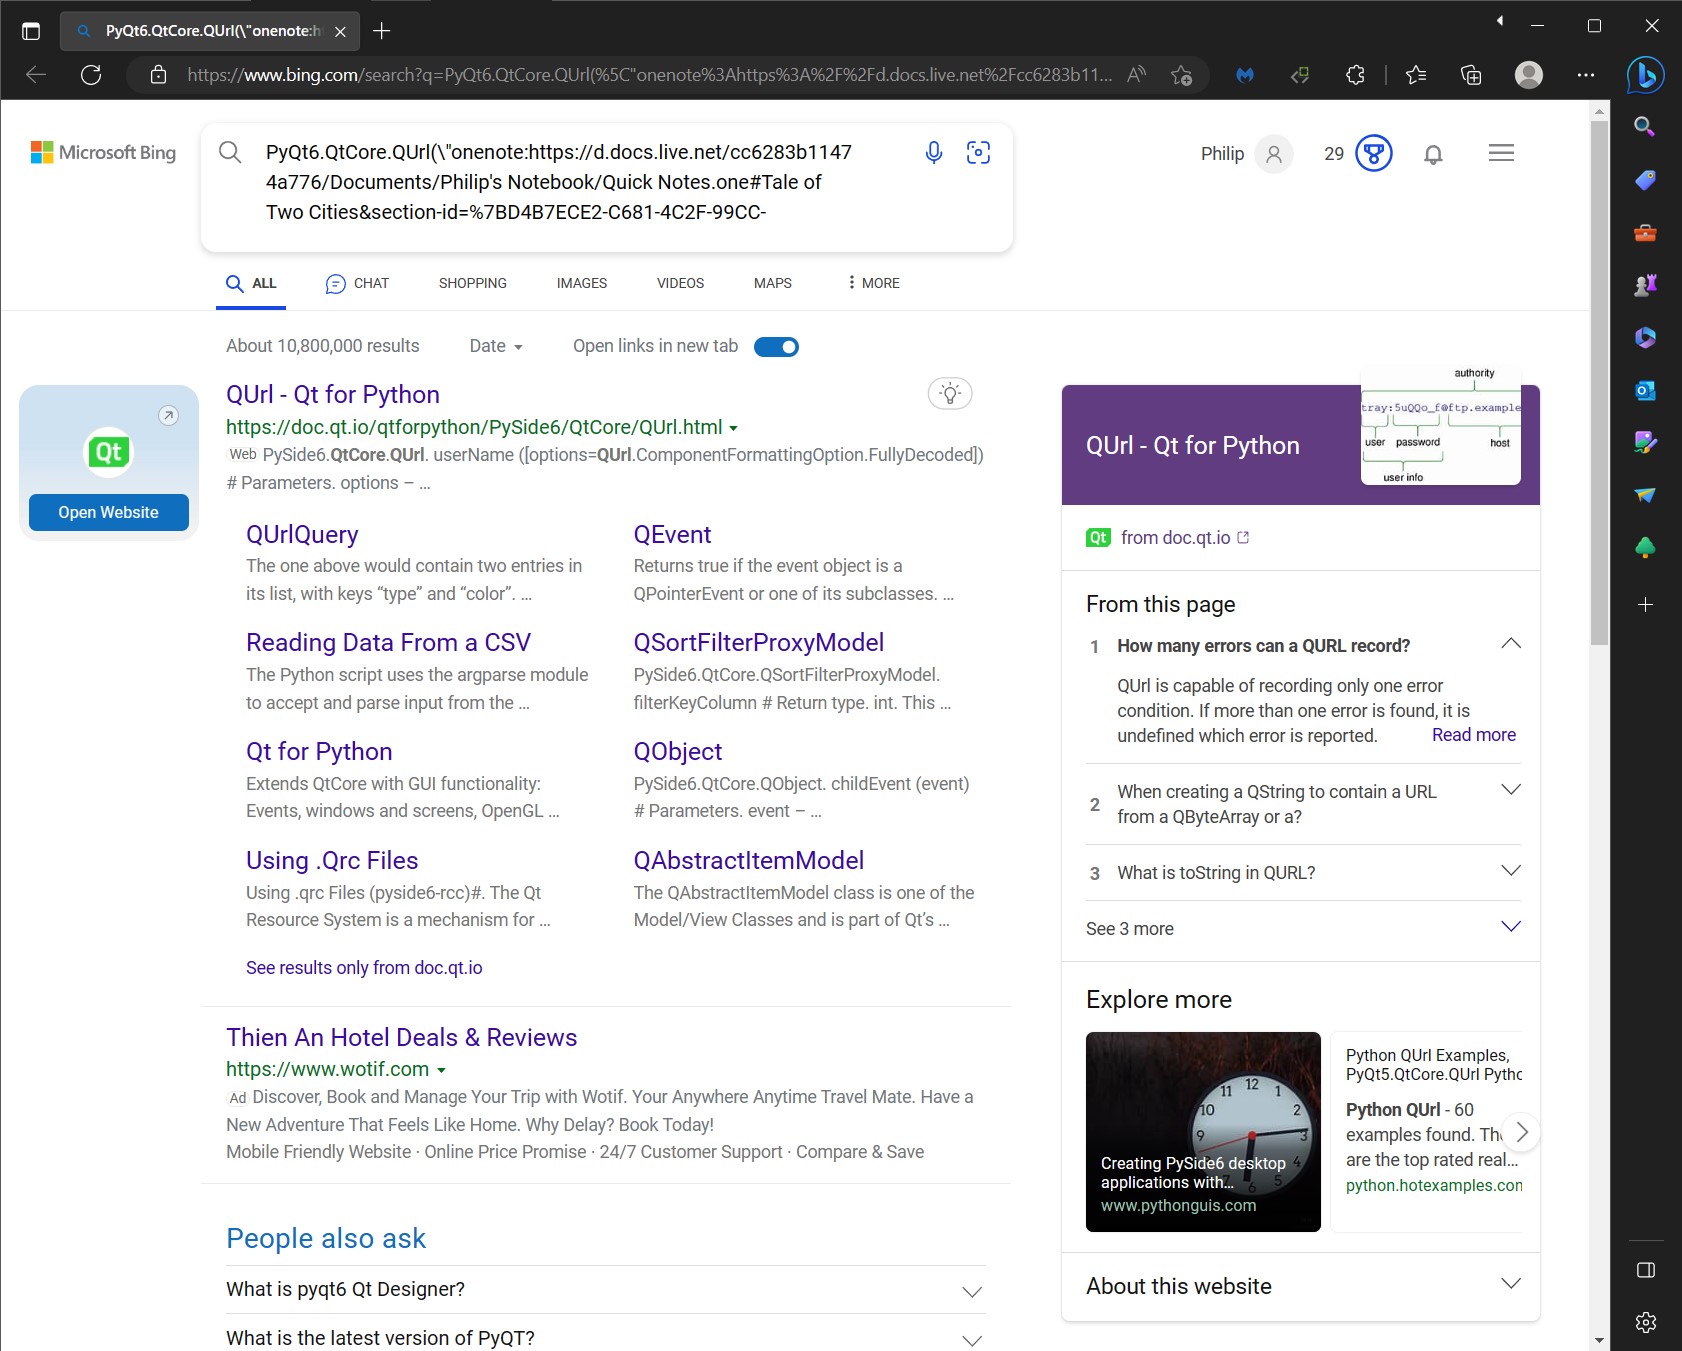This screenshot has width=1682, height=1351.
Task: Open the Bing hamburger settings menu
Action: click(1501, 153)
